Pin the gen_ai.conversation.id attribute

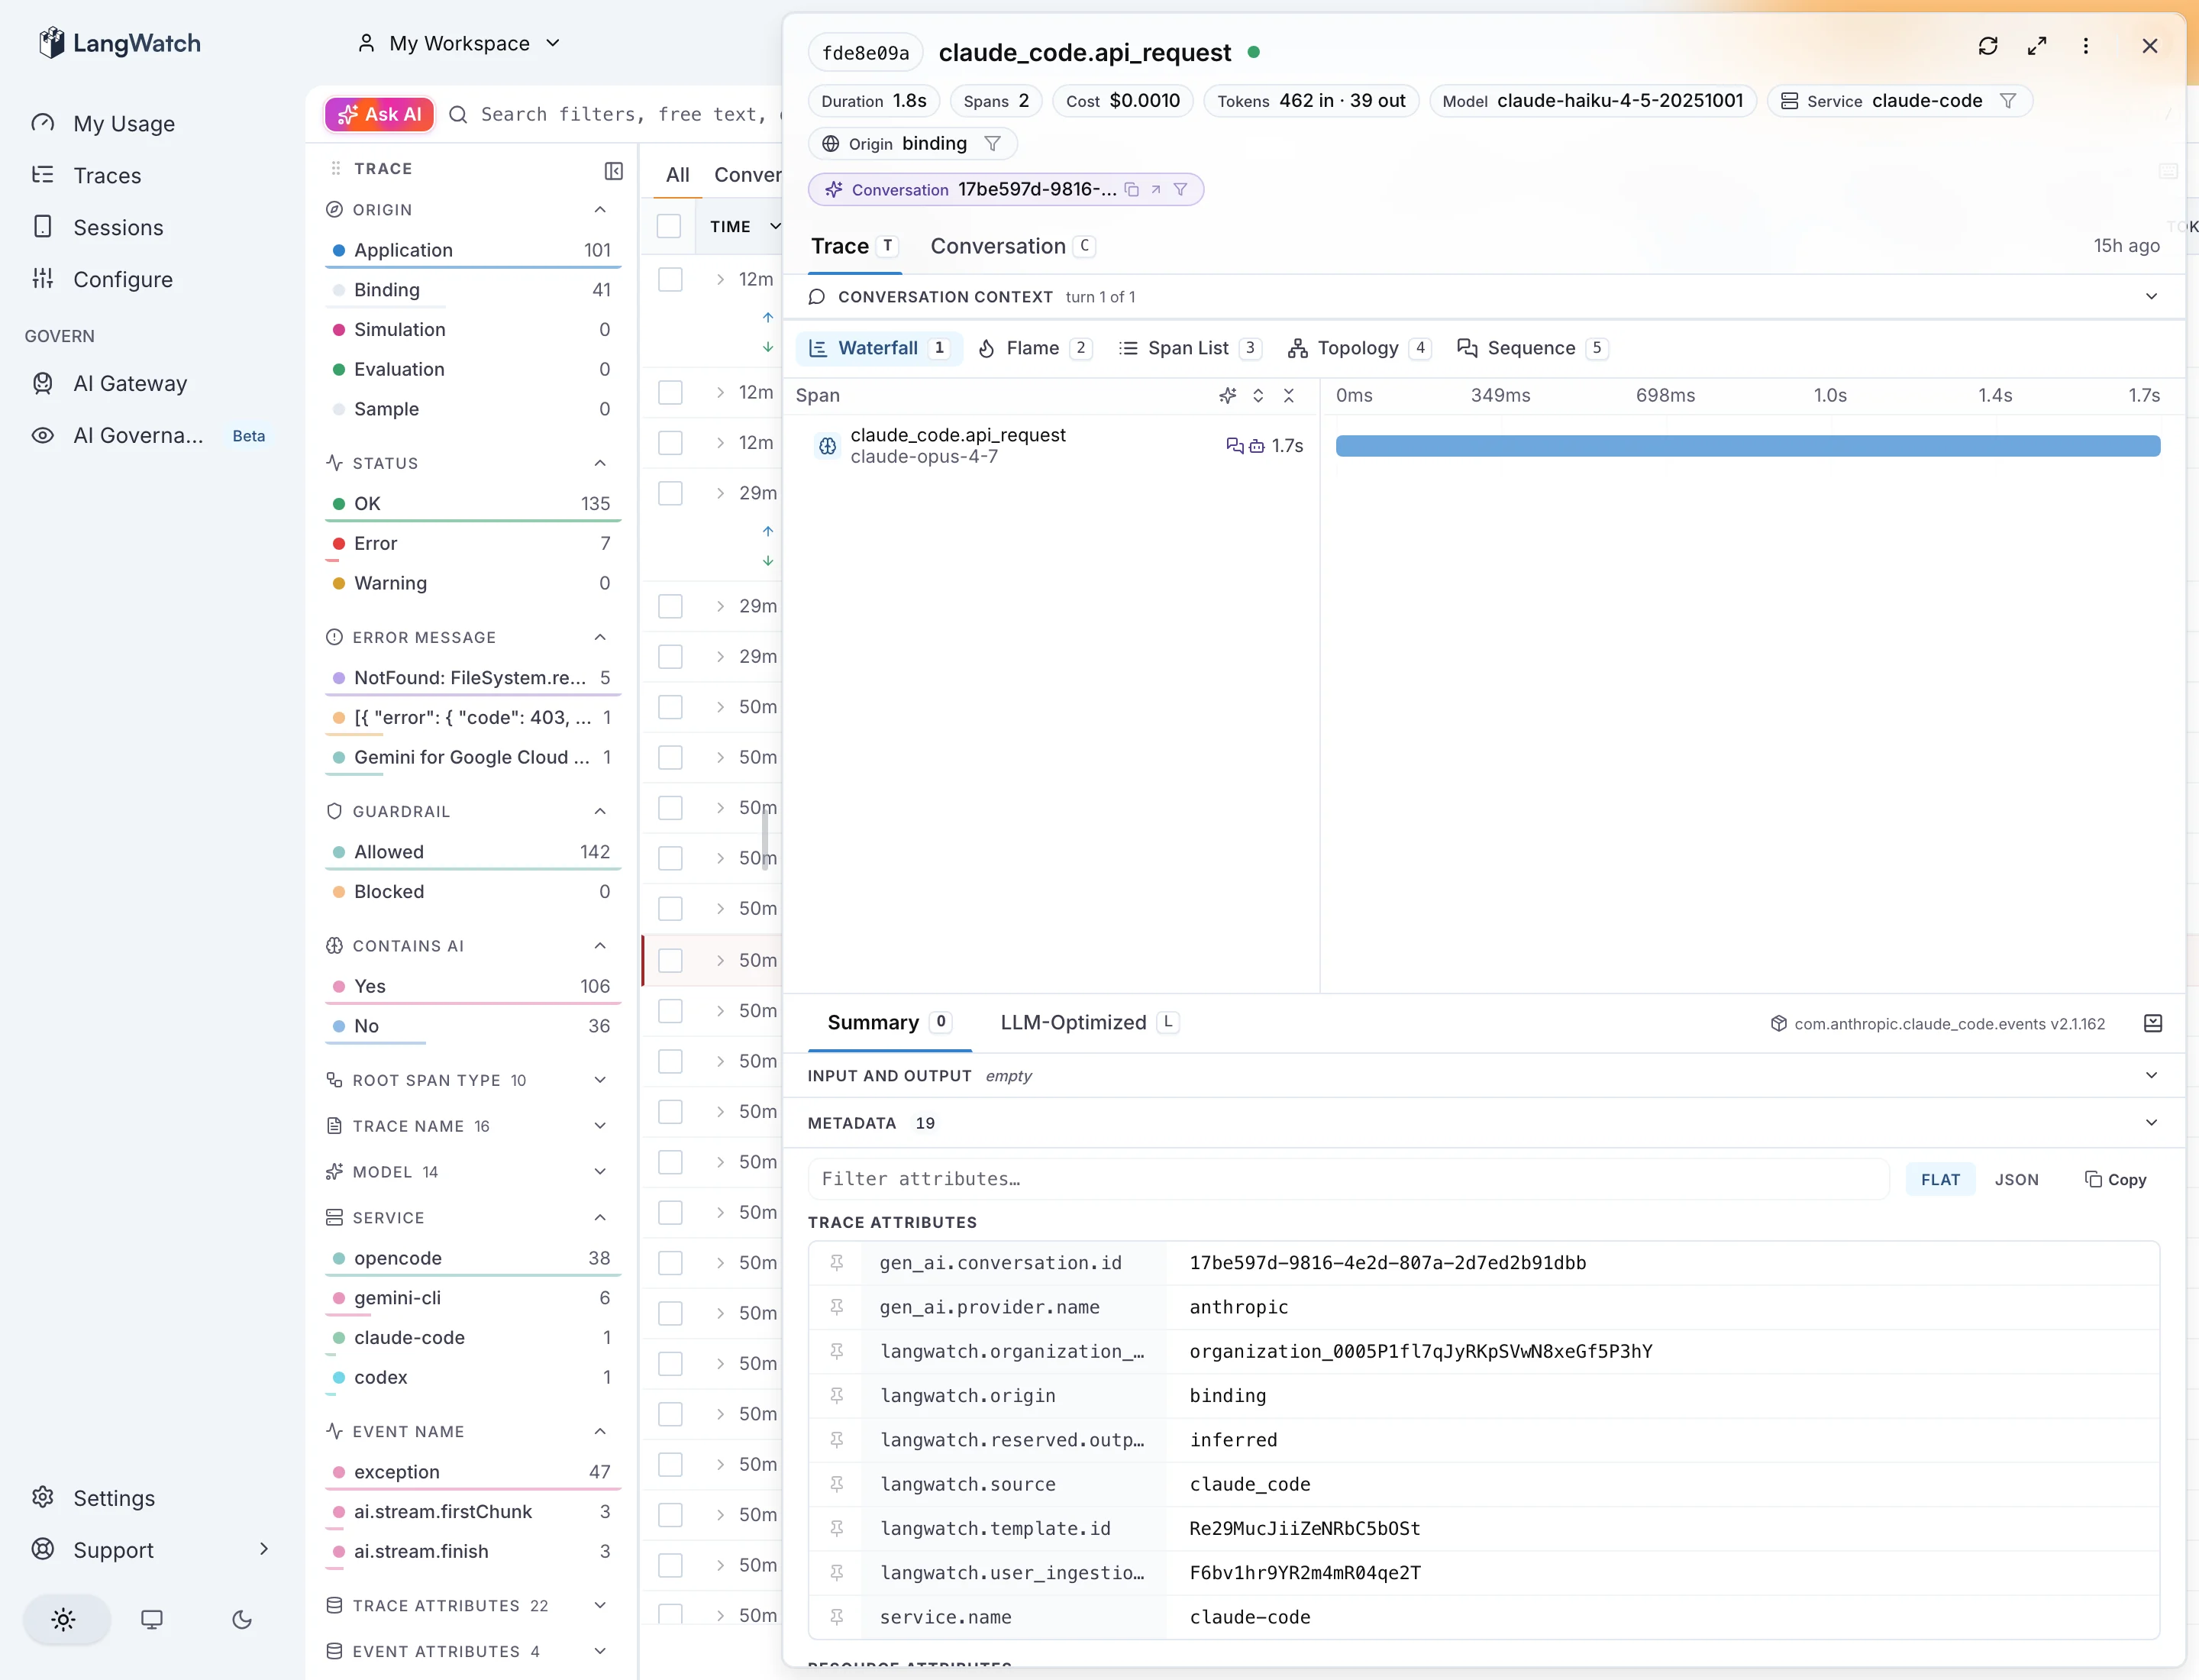coord(837,1264)
